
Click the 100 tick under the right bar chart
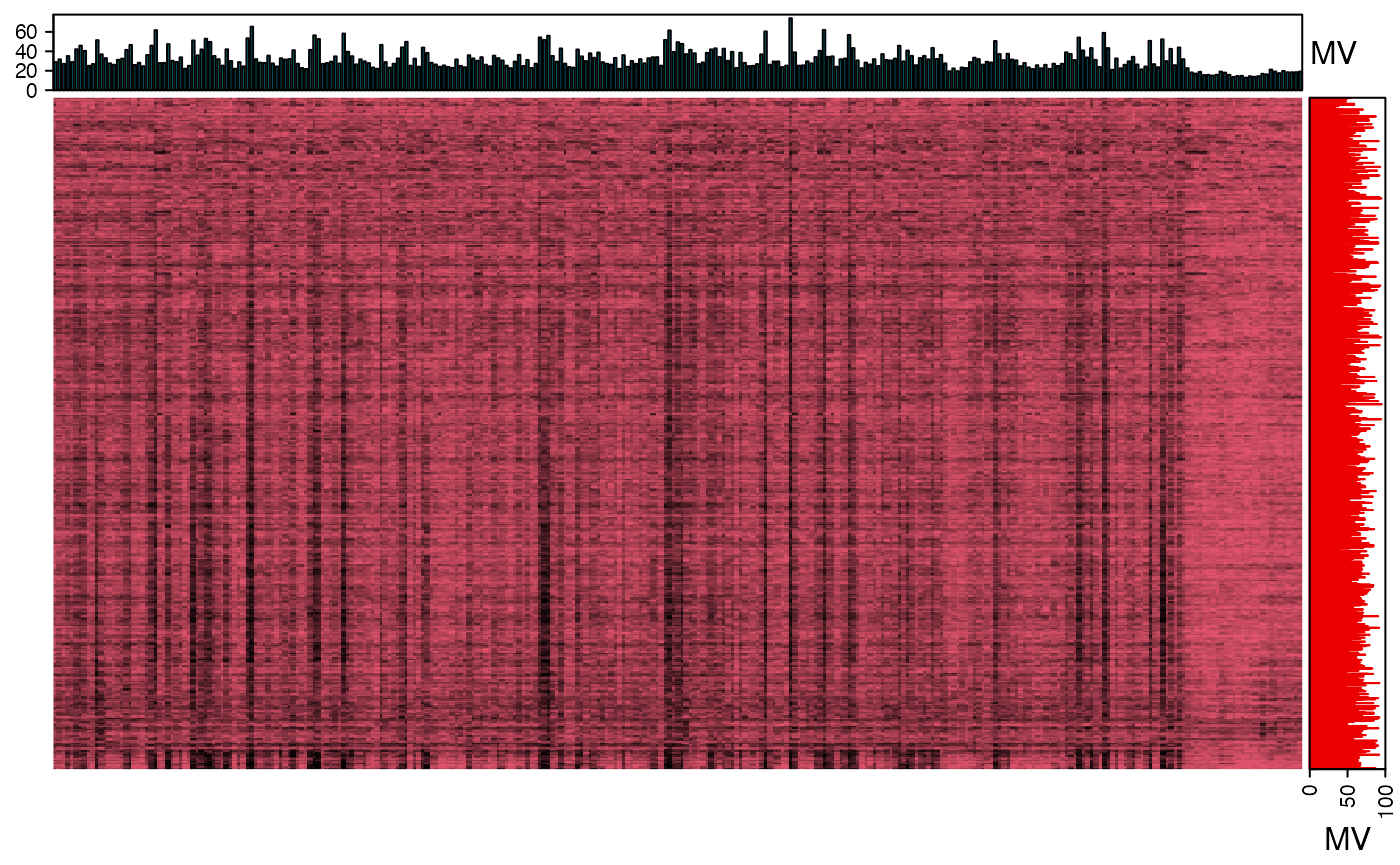click(1386, 800)
